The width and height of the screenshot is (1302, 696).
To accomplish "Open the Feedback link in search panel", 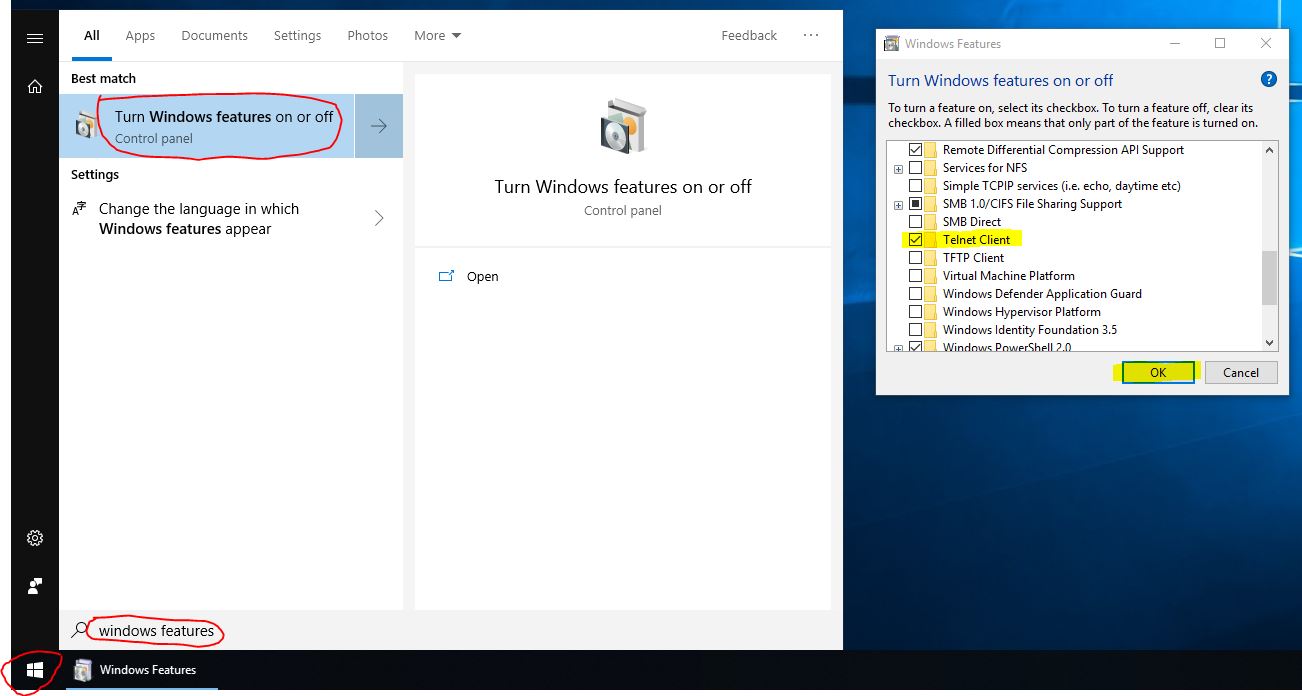I will click(x=749, y=35).
